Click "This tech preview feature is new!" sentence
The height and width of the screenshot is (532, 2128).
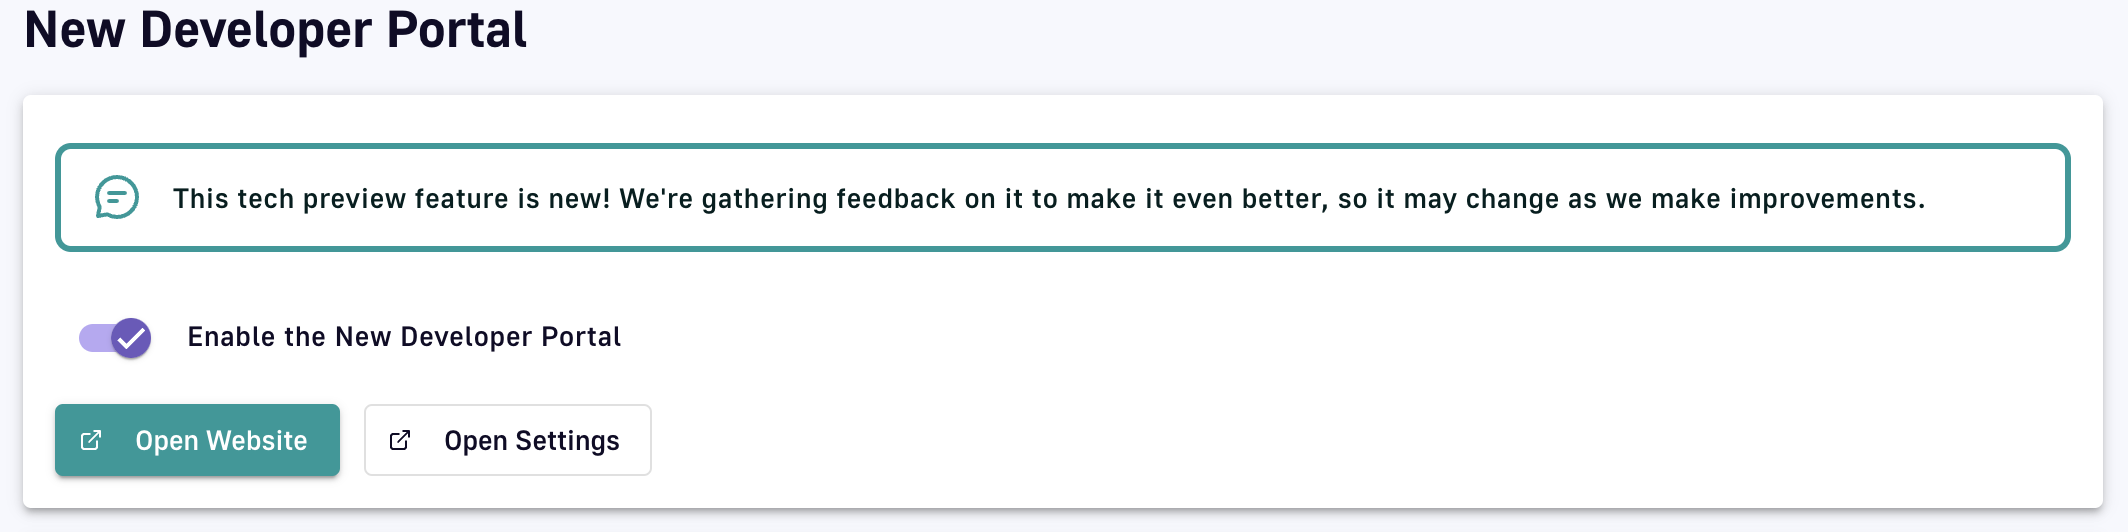coord(391,199)
